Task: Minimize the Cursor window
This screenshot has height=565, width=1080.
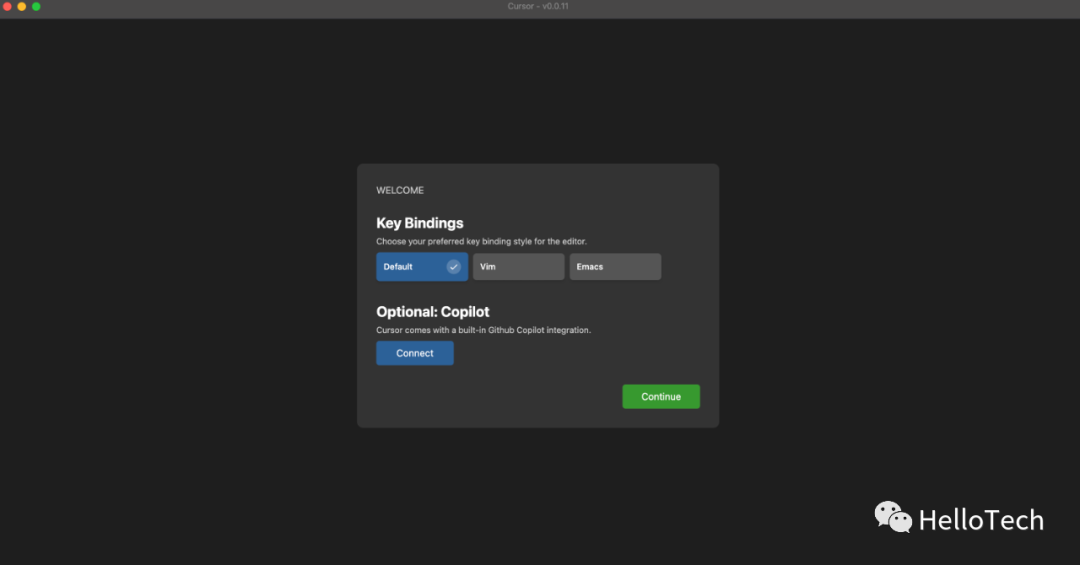Action: click(22, 6)
